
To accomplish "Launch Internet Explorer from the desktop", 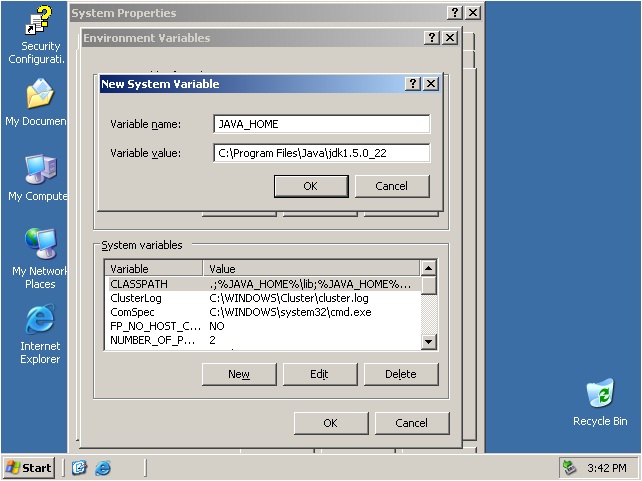I will pyautogui.click(x=40, y=322).
